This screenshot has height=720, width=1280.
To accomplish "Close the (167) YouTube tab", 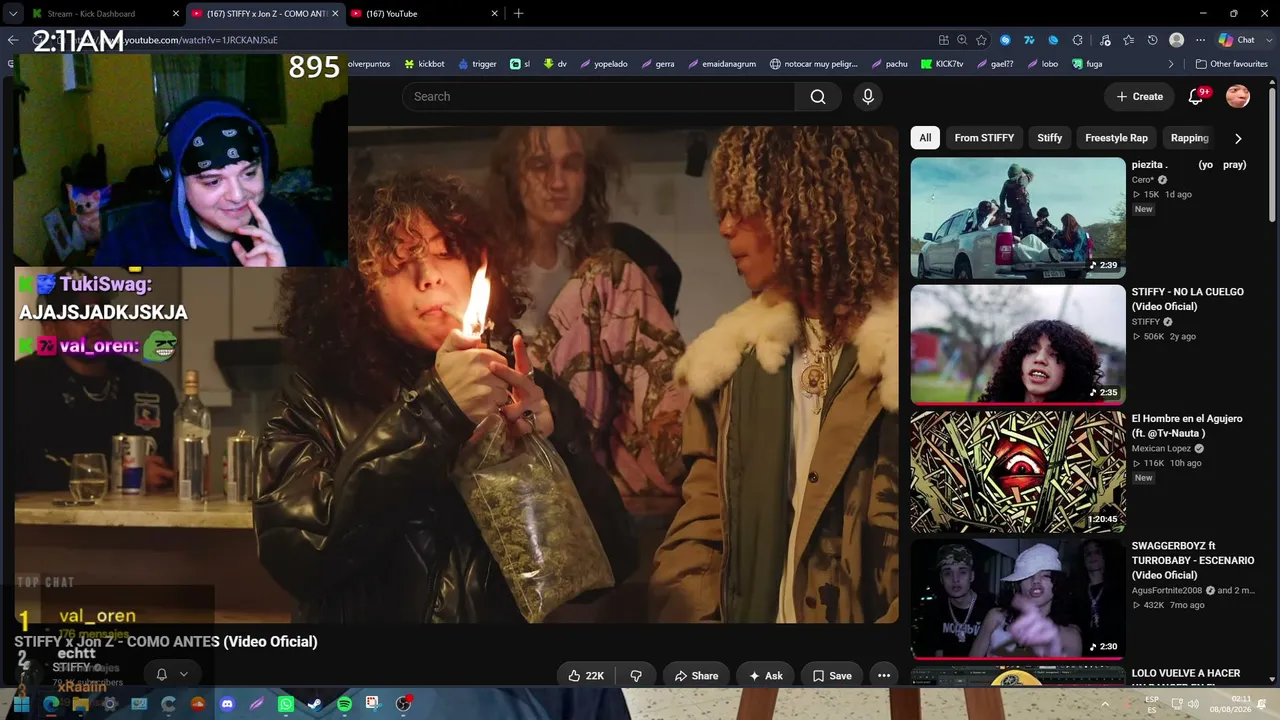I will click(494, 14).
